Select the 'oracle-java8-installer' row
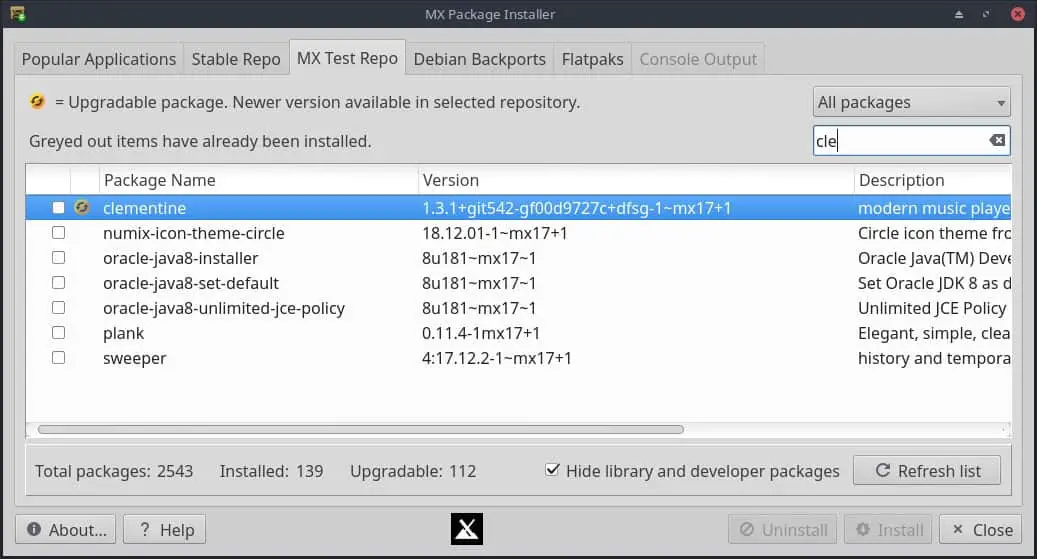The height and width of the screenshot is (559, 1037). (x=518, y=258)
